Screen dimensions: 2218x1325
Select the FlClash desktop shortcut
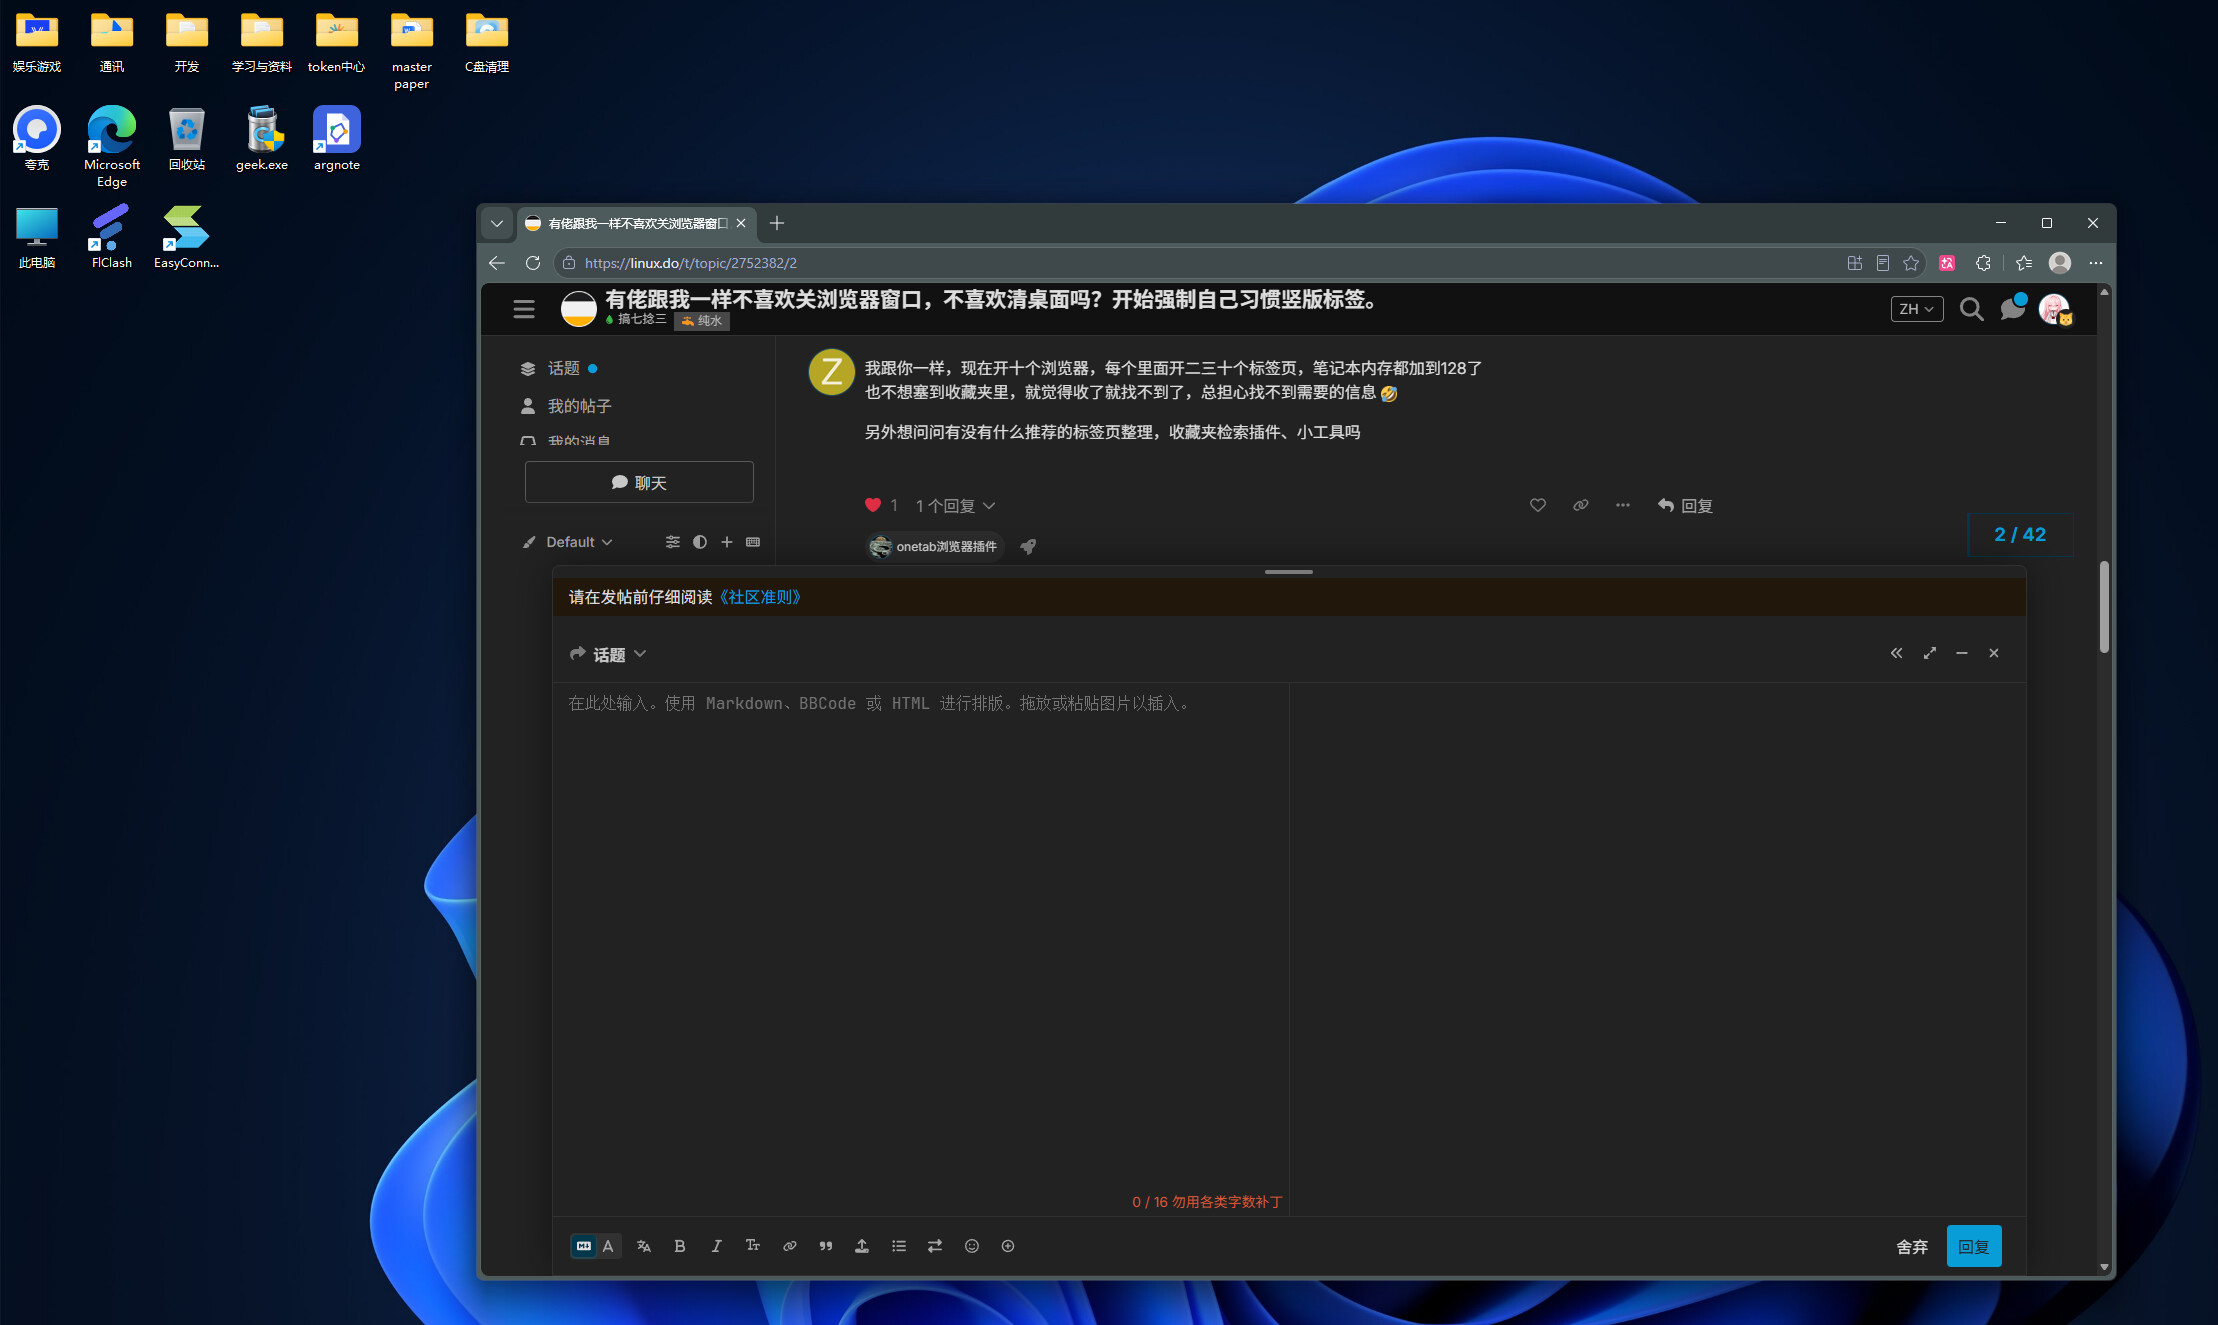pyautogui.click(x=112, y=237)
